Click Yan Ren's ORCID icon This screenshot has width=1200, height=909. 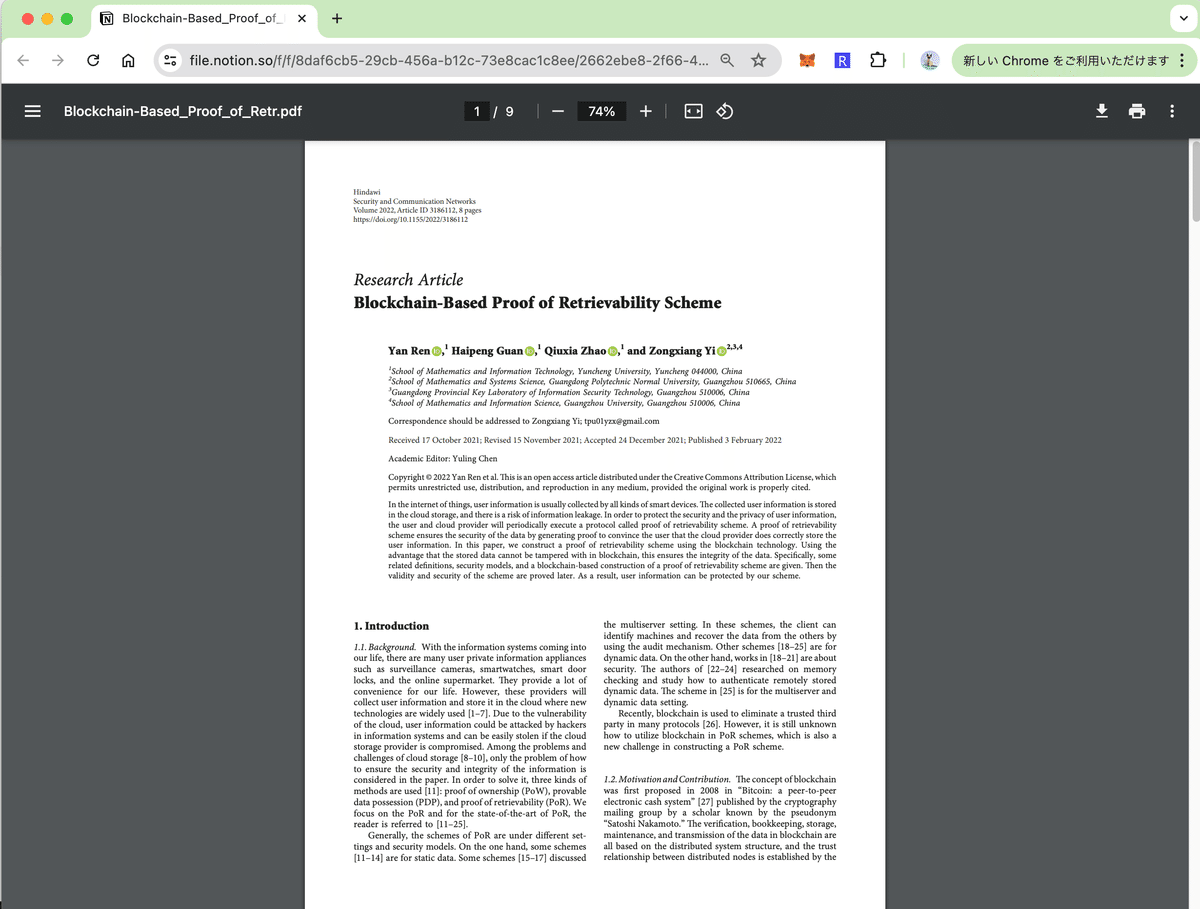[x=437, y=351]
